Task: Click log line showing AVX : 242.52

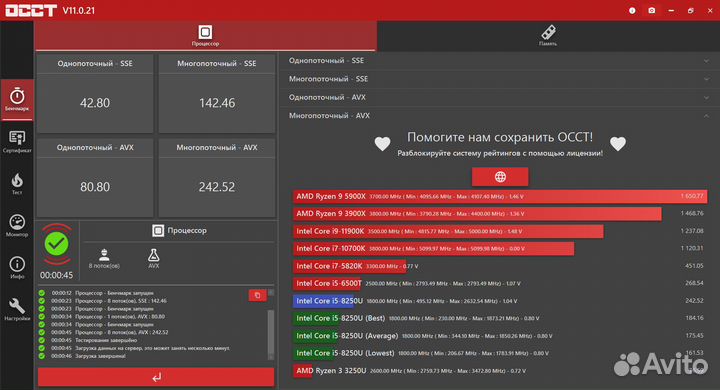Action: click(109, 332)
